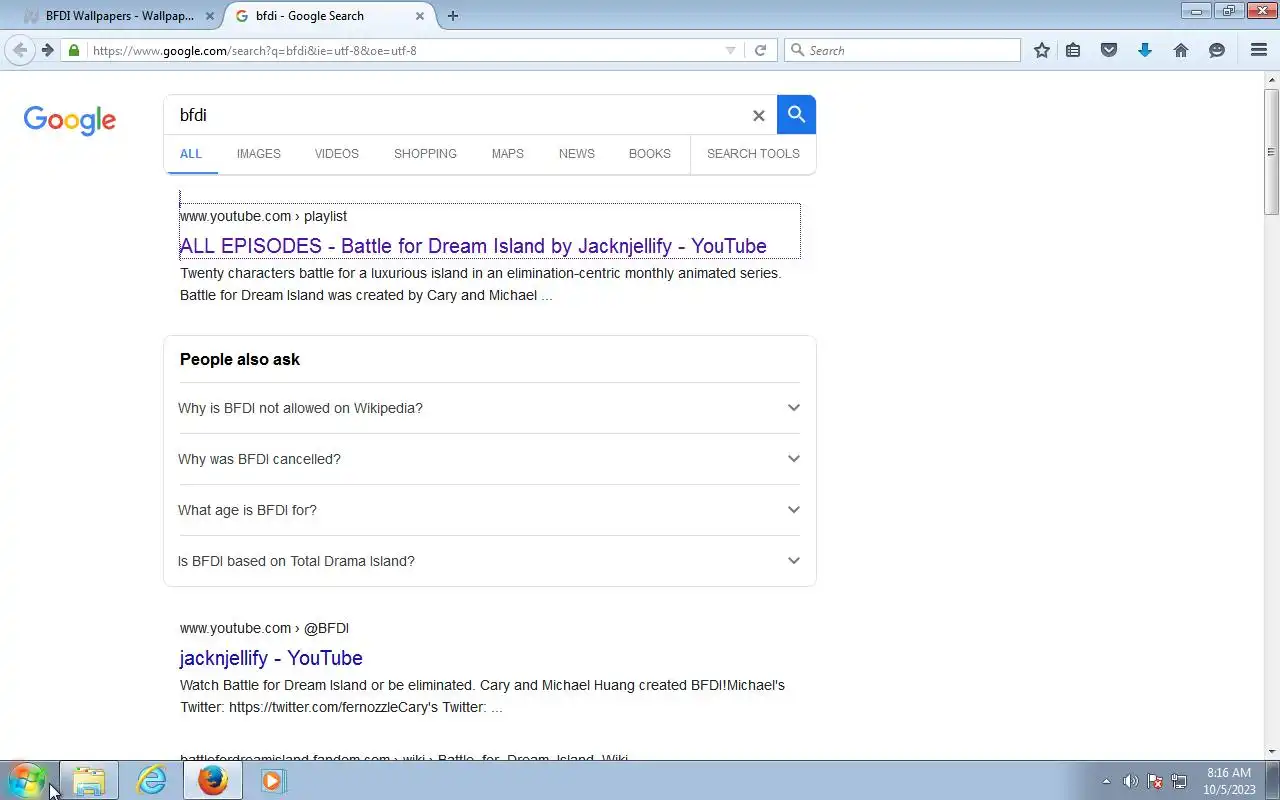Click the blue Google search magnifier button
1280x800 pixels.
pyautogui.click(x=796, y=115)
